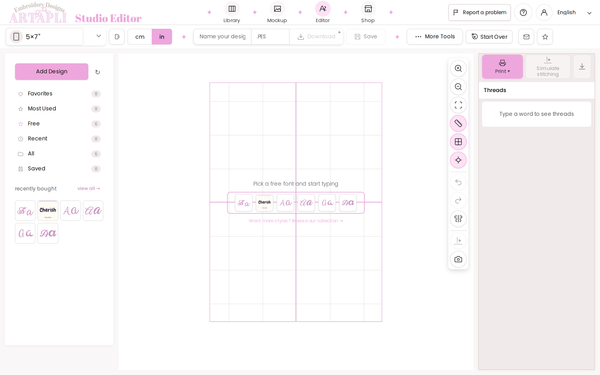Click the envelope mail icon

pos(526,37)
